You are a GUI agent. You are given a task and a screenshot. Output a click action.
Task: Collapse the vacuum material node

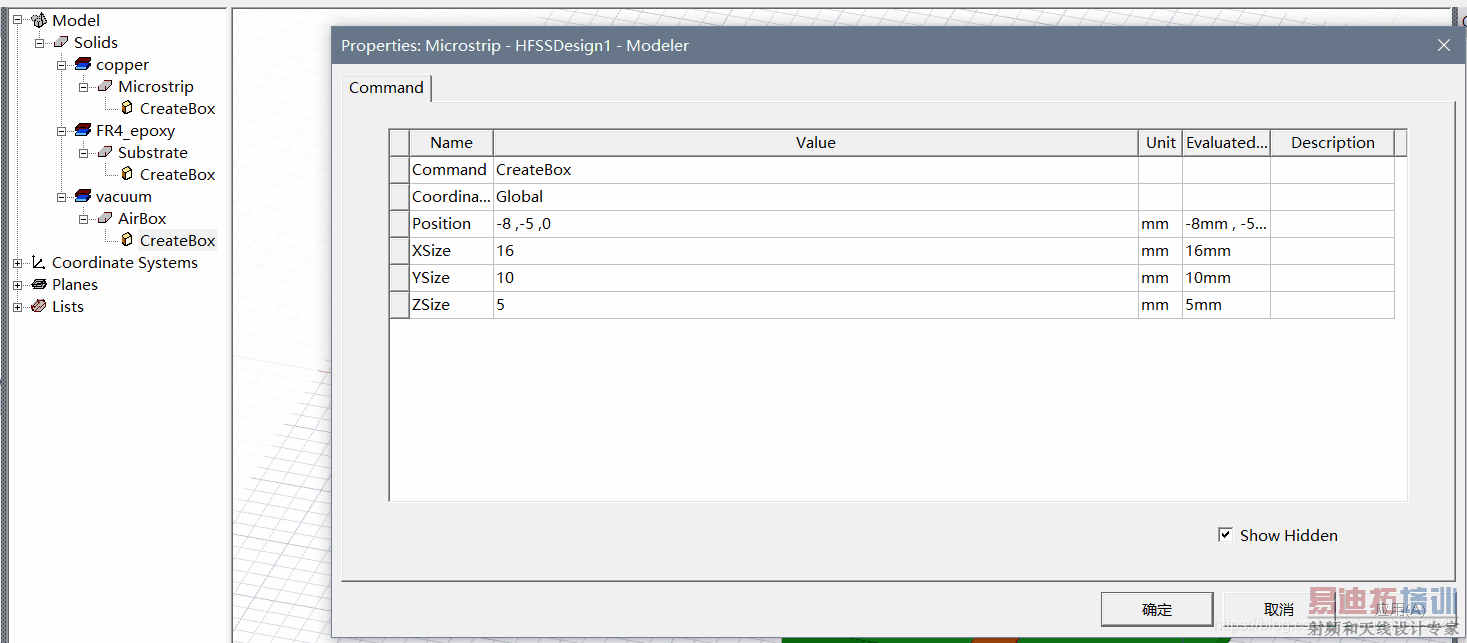pos(61,196)
